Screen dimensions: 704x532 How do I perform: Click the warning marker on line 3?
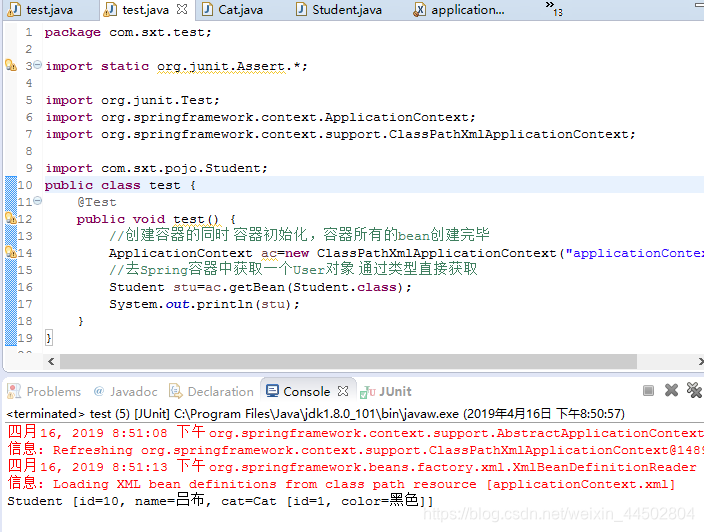11,66
